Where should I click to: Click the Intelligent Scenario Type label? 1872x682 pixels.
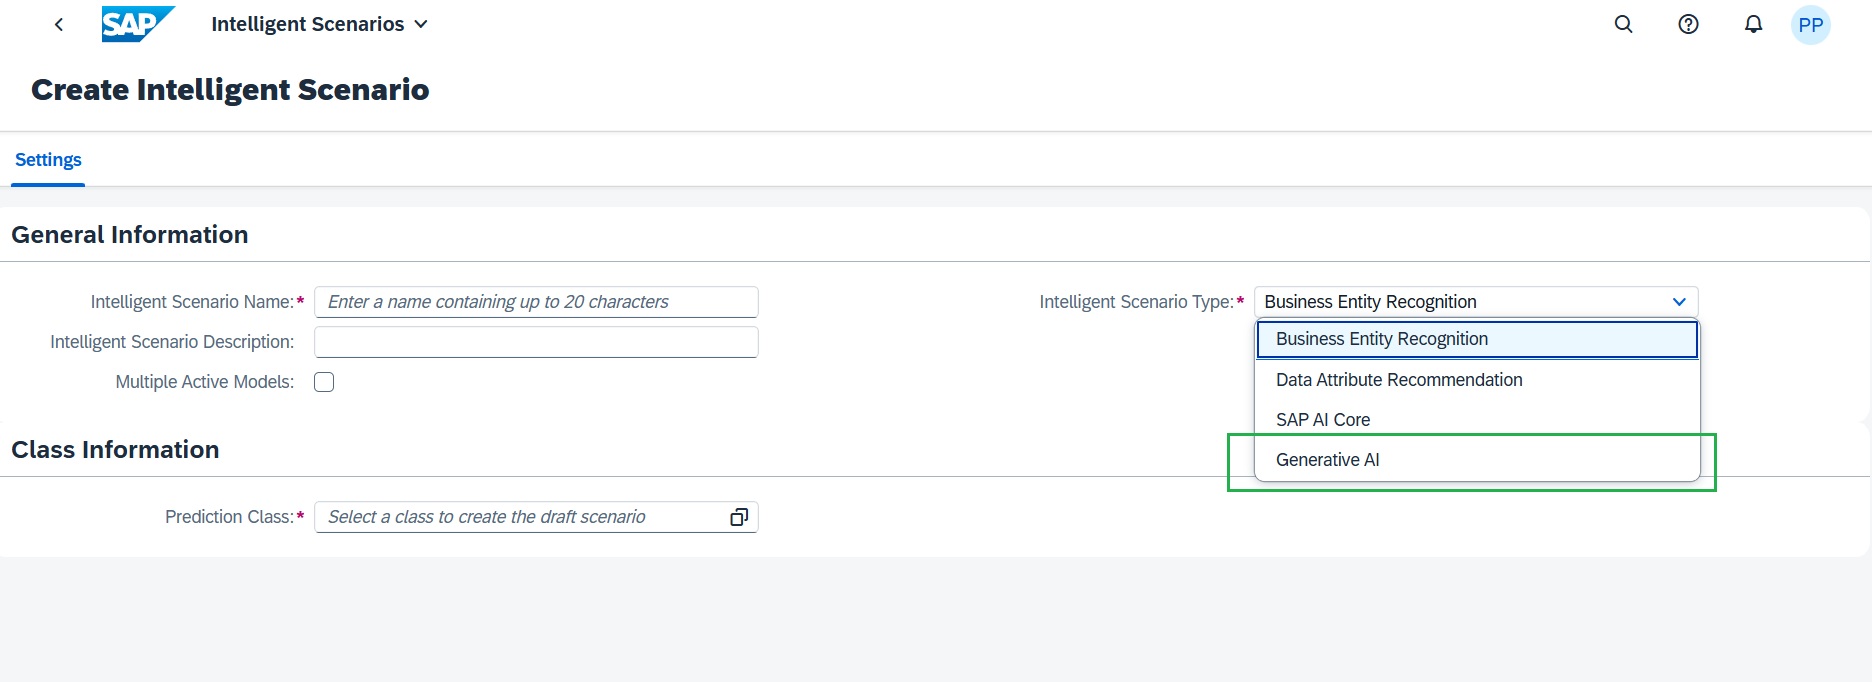1137,302
